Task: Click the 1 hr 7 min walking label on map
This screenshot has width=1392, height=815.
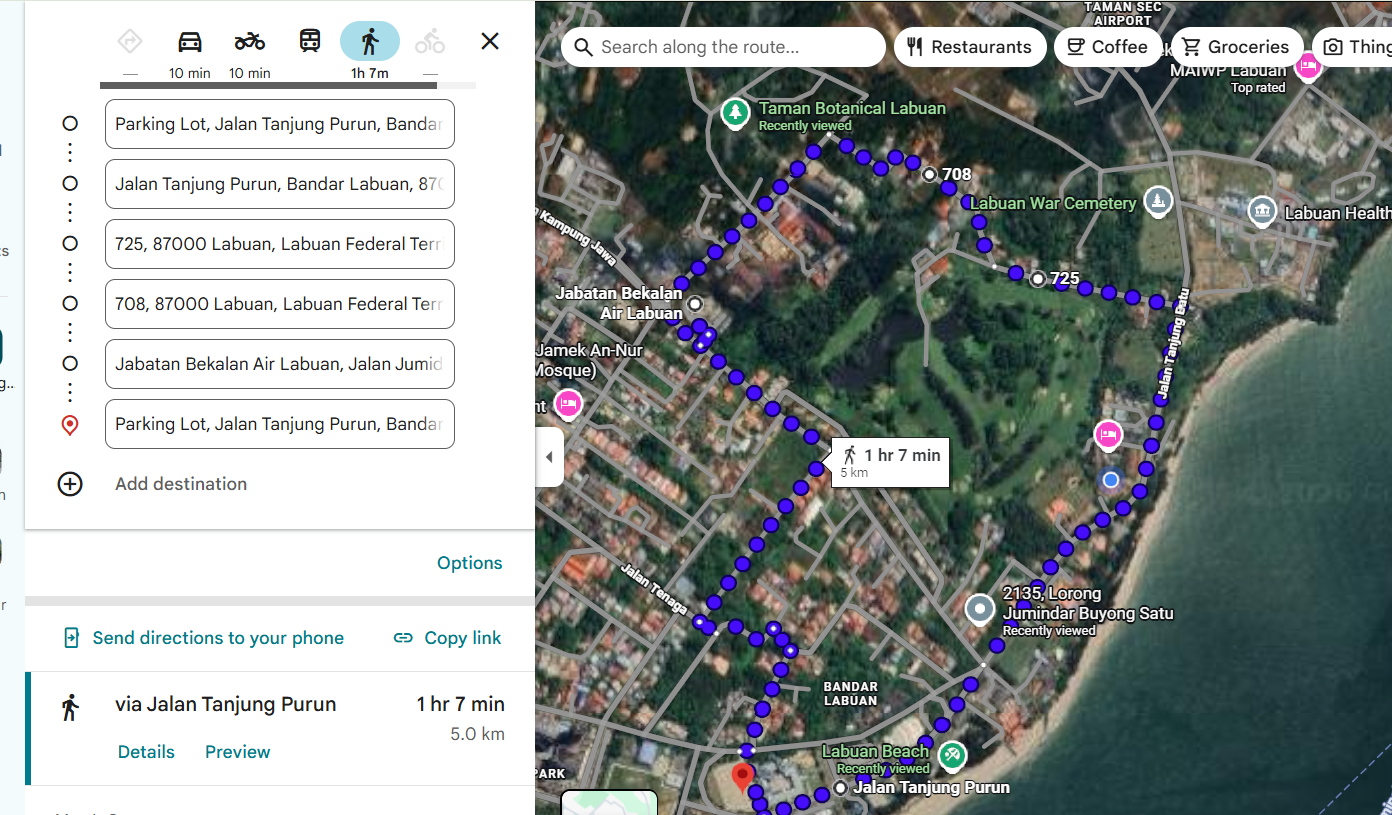Action: [890, 462]
